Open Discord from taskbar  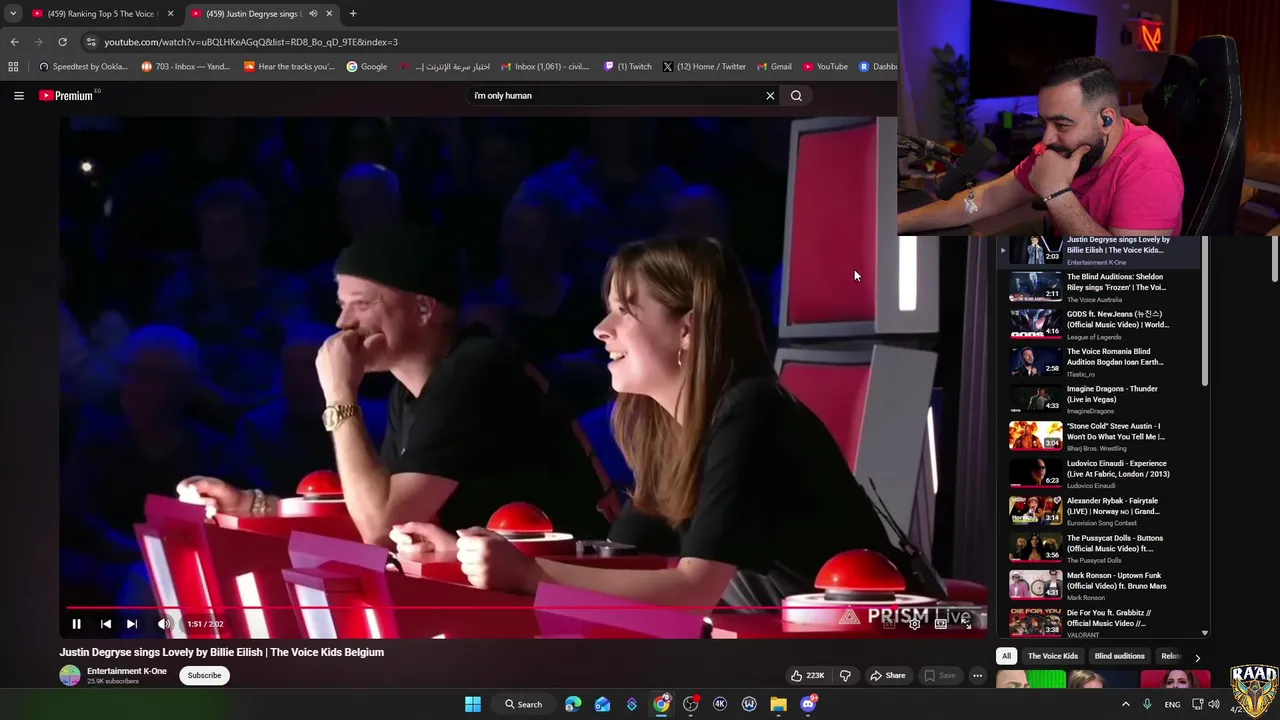(x=808, y=704)
